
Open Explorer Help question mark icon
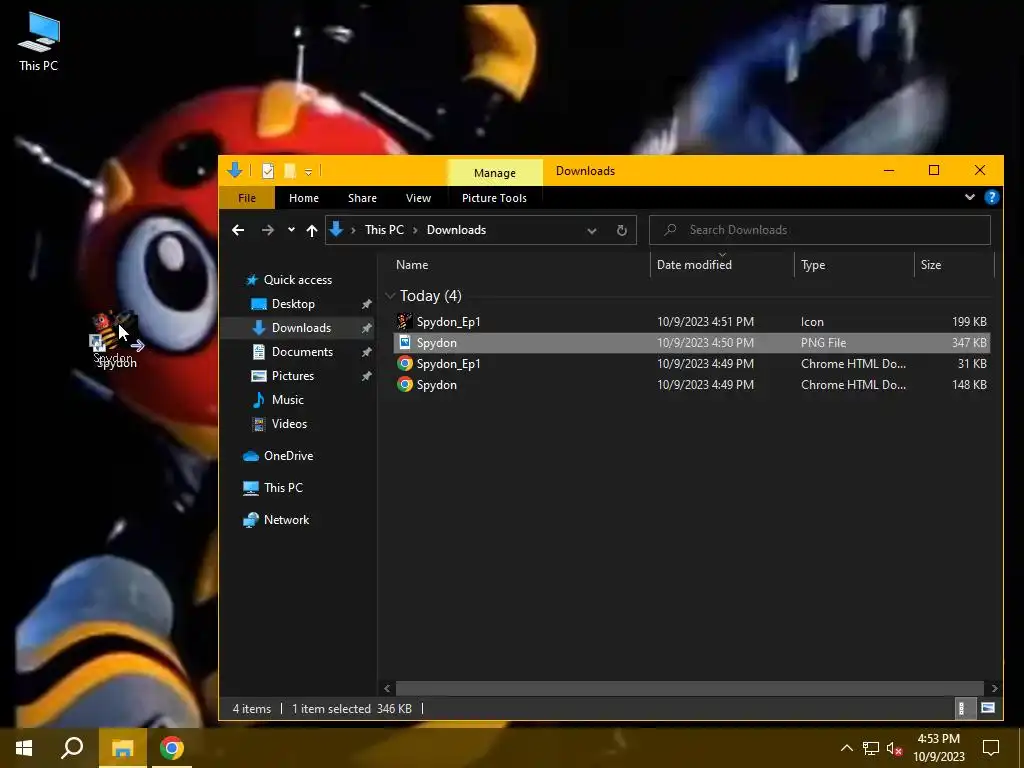pos(991,197)
